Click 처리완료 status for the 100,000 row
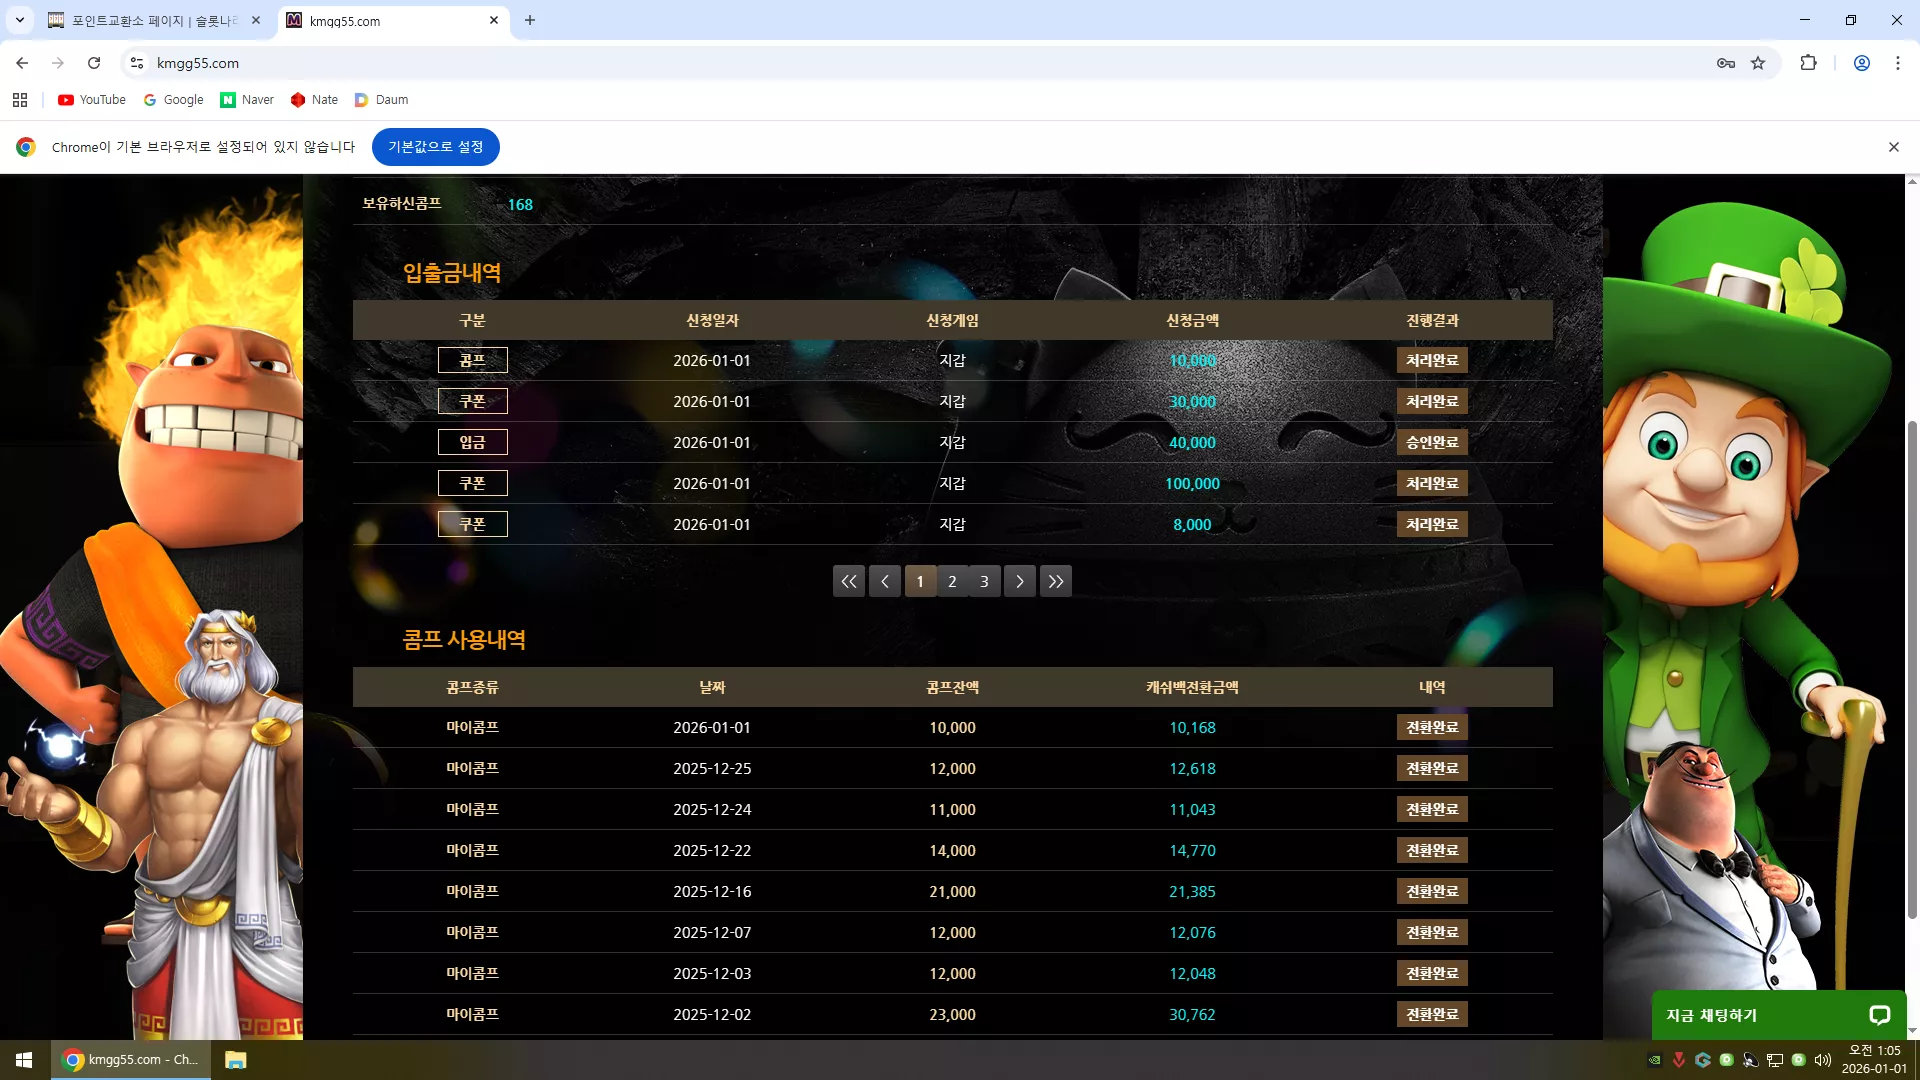 [x=1432, y=483]
